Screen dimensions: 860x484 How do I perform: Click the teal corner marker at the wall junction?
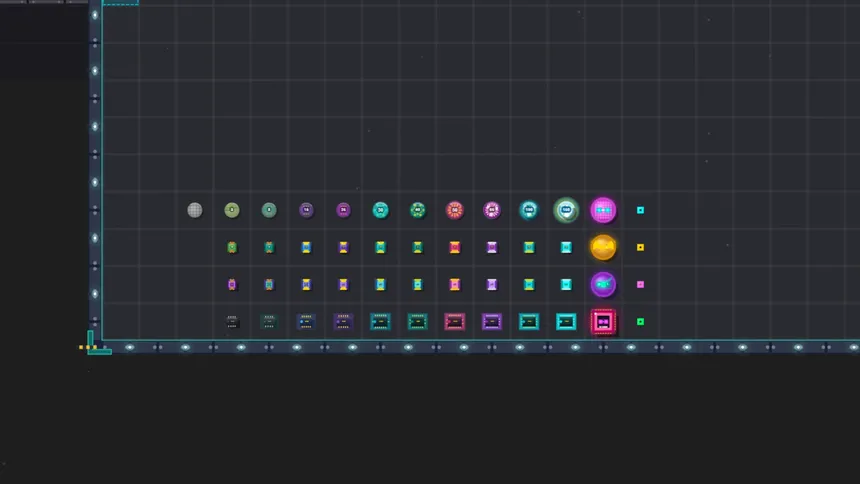pyautogui.click(x=94, y=345)
